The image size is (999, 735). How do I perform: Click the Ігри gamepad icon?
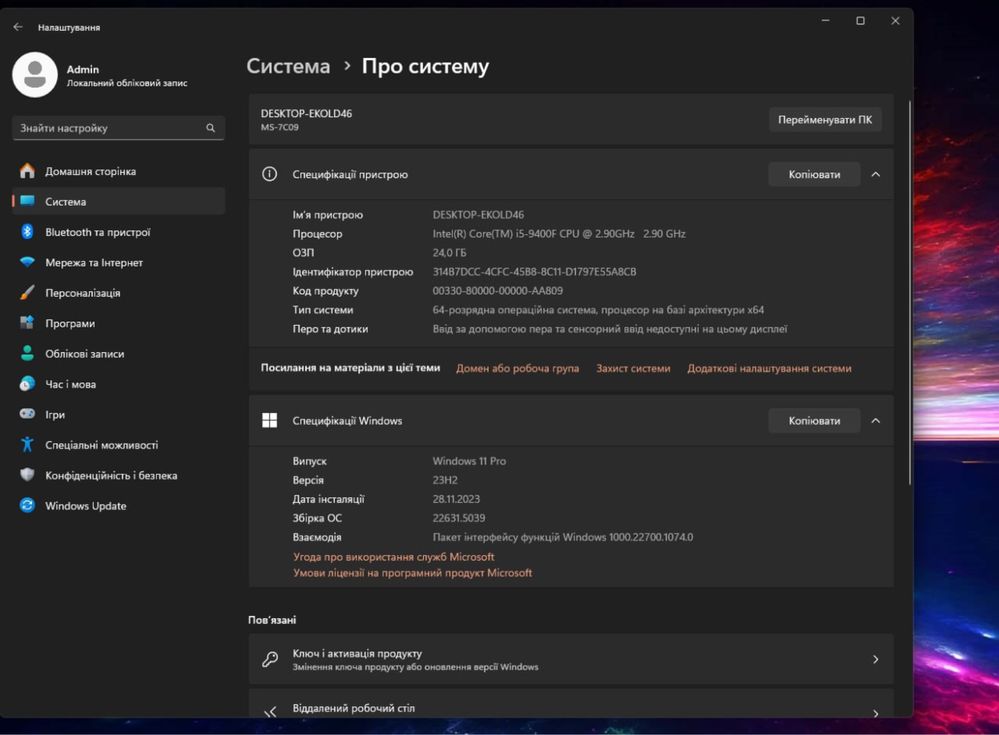(x=27, y=414)
